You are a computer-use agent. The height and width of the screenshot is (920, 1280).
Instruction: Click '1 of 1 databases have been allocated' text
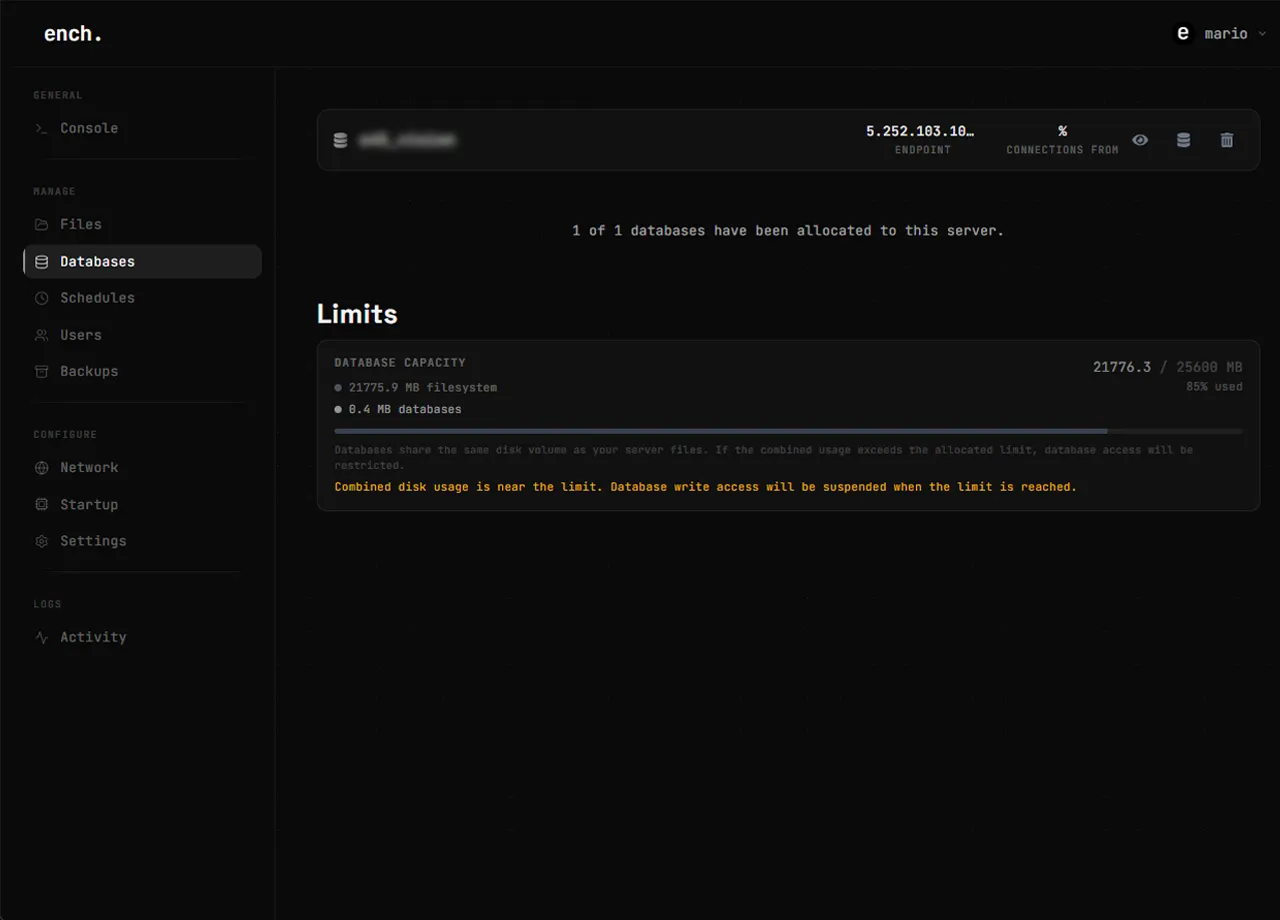tap(788, 230)
